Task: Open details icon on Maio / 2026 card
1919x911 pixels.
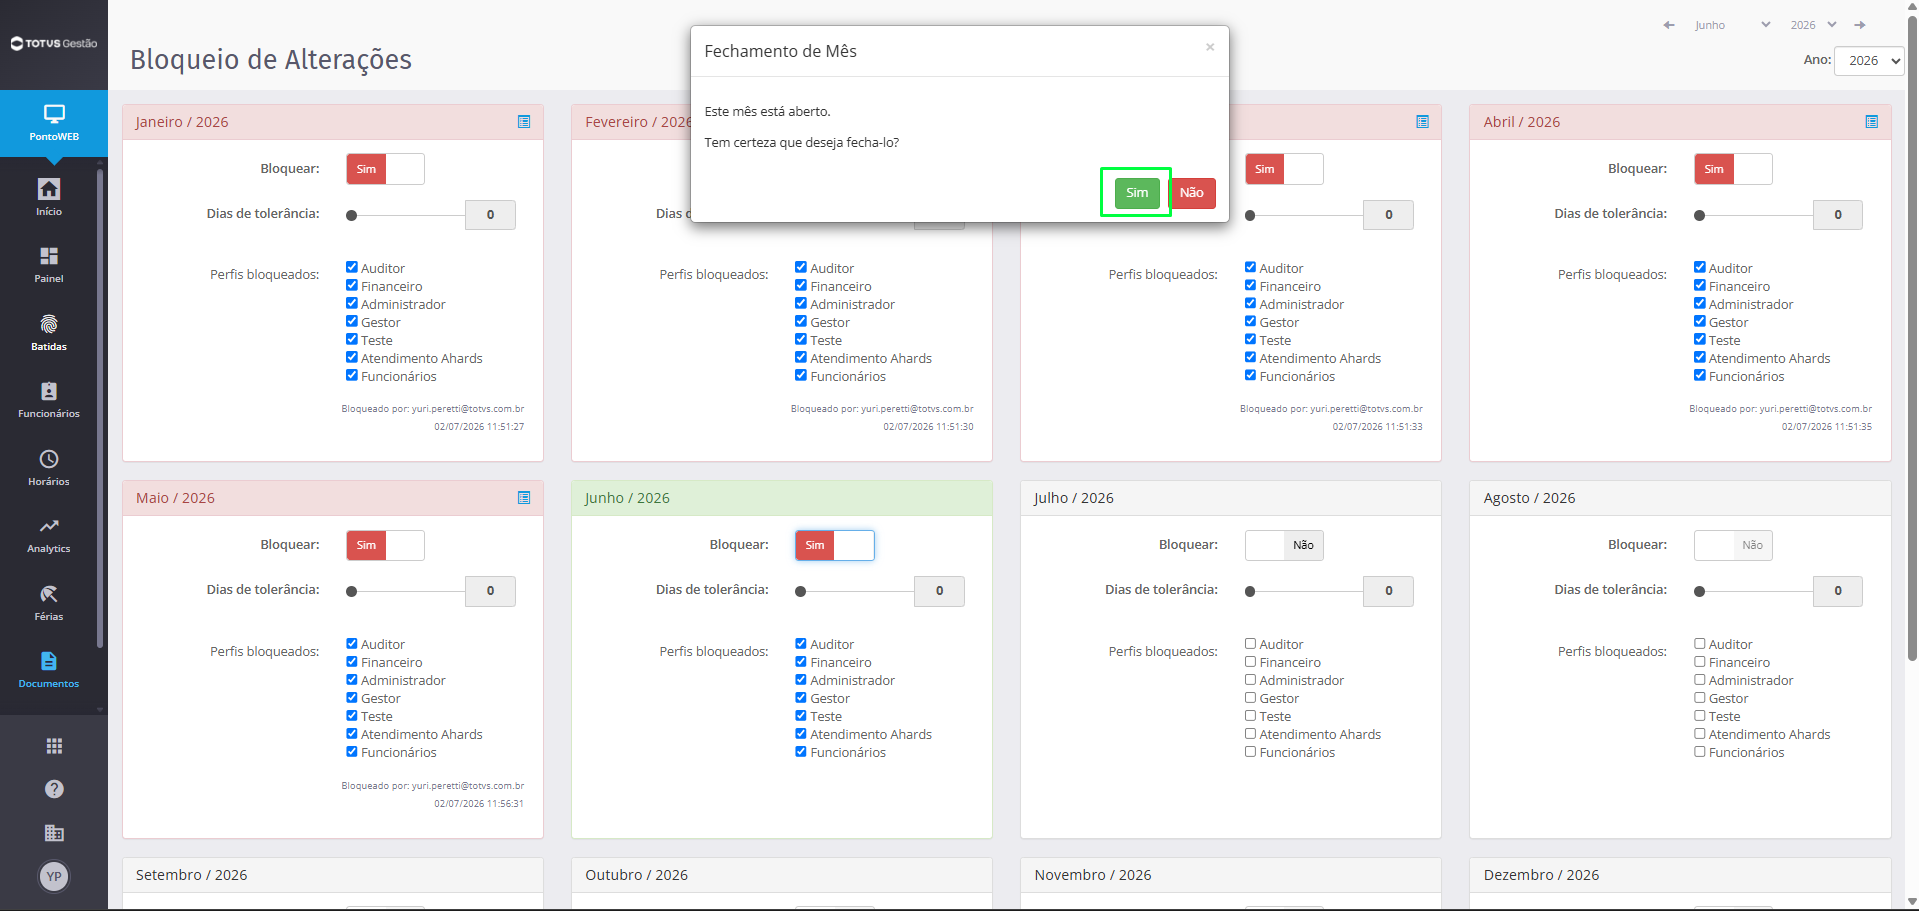Action: (x=524, y=498)
